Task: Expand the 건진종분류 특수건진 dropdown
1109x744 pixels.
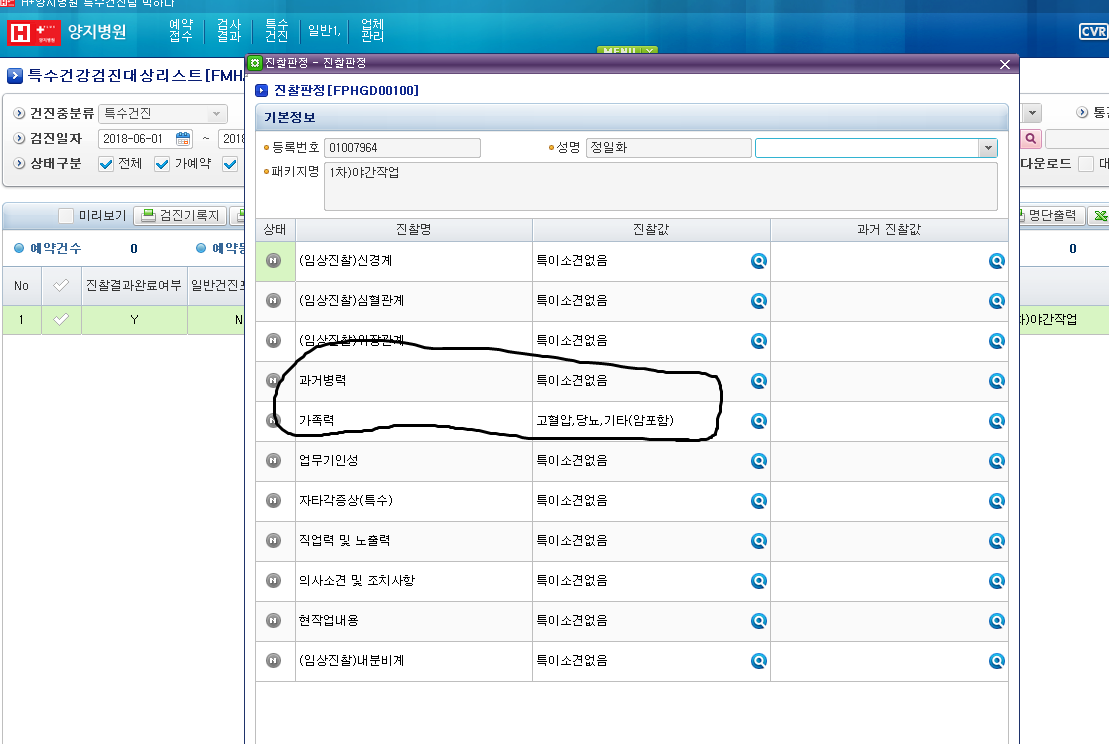Action: point(216,114)
